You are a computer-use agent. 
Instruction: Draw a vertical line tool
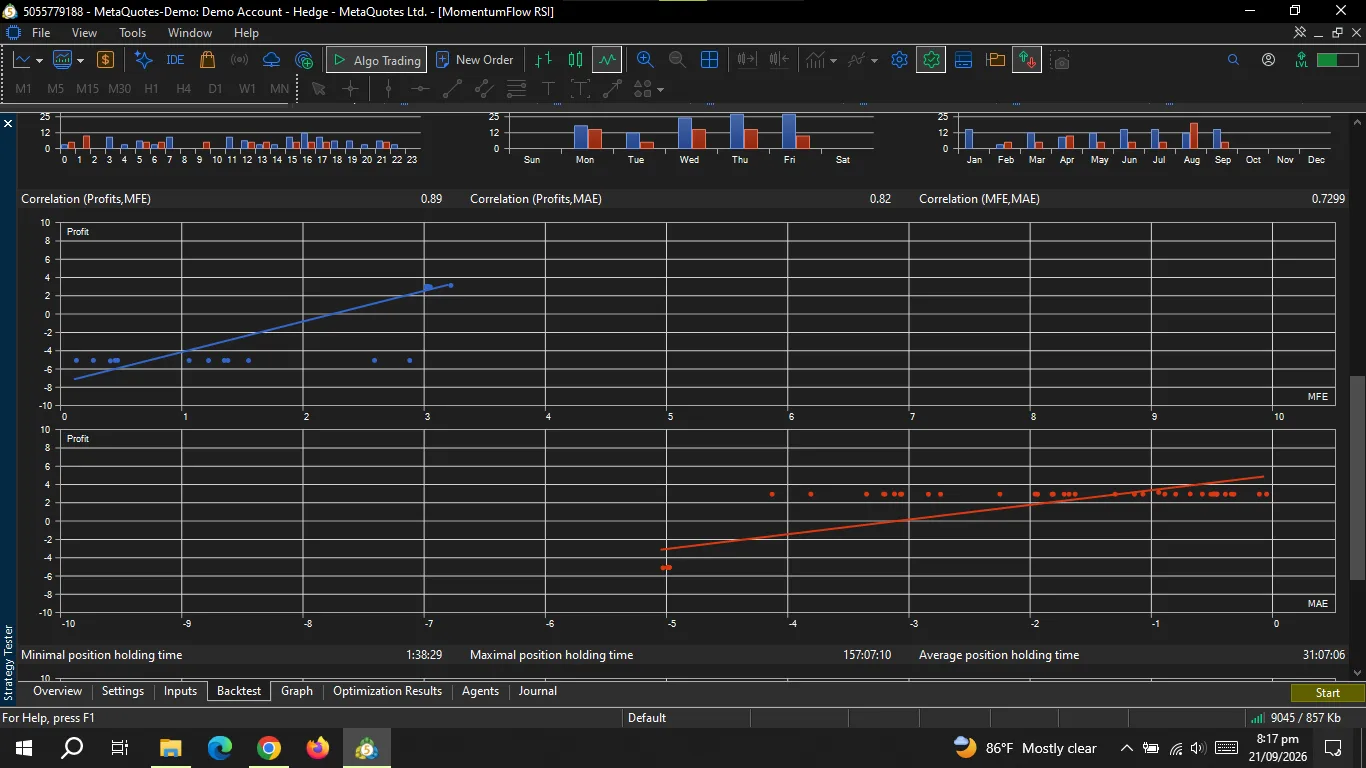pyautogui.click(x=389, y=89)
